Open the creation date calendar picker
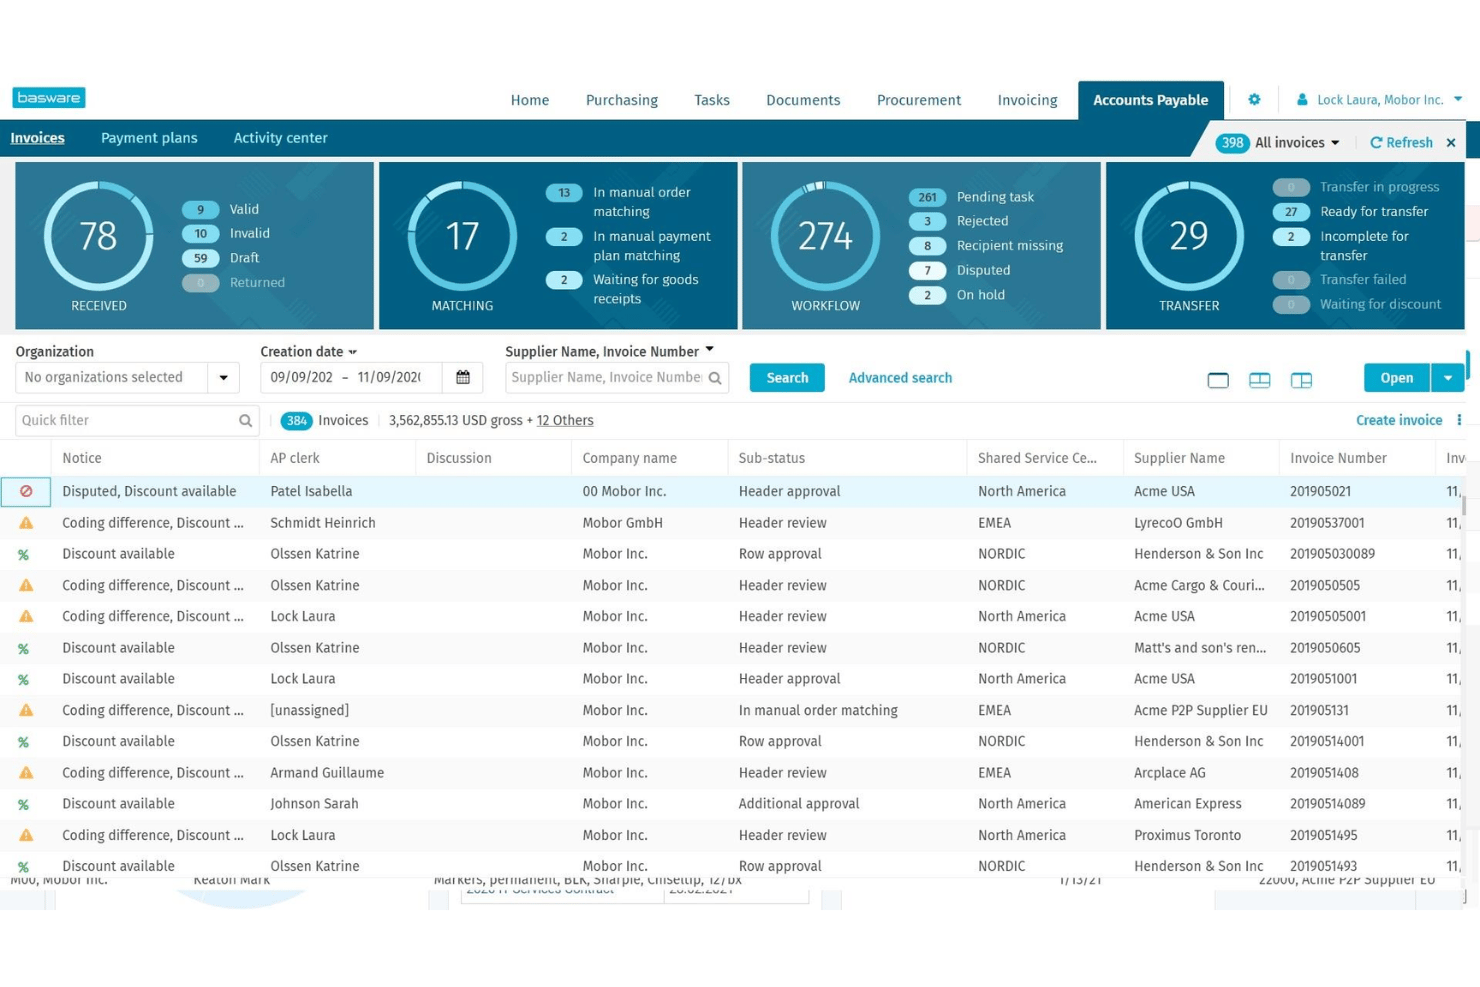The image size is (1480, 987). tap(463, 377)
